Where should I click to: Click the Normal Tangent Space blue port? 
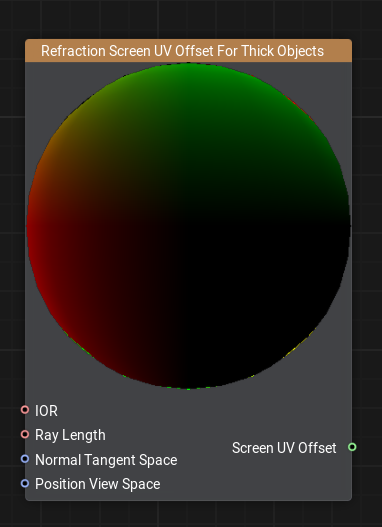[x=25, y=459]
